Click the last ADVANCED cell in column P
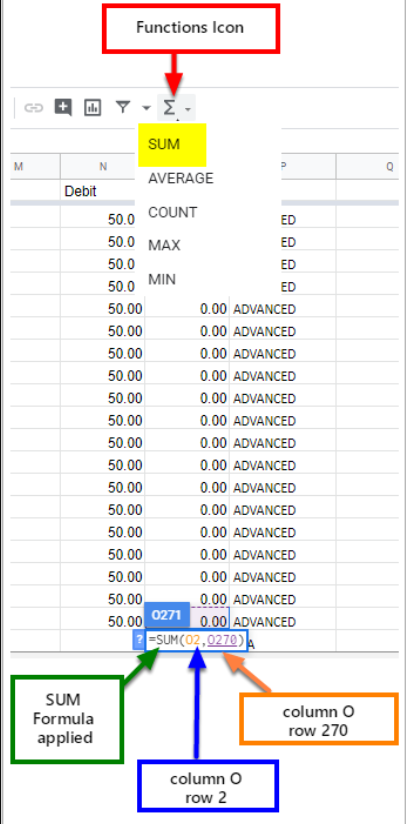The height and width of the screenshot is (824, 406). coord(264,622)
